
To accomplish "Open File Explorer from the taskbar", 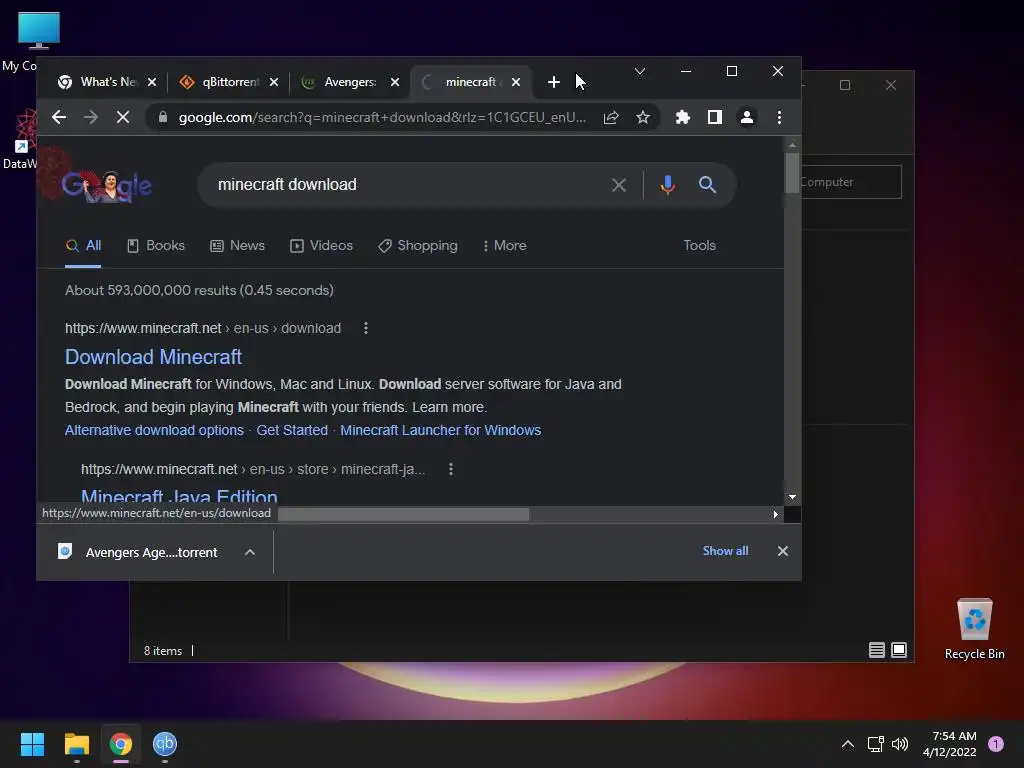I will pyautogui.click(x=76, y=744).
